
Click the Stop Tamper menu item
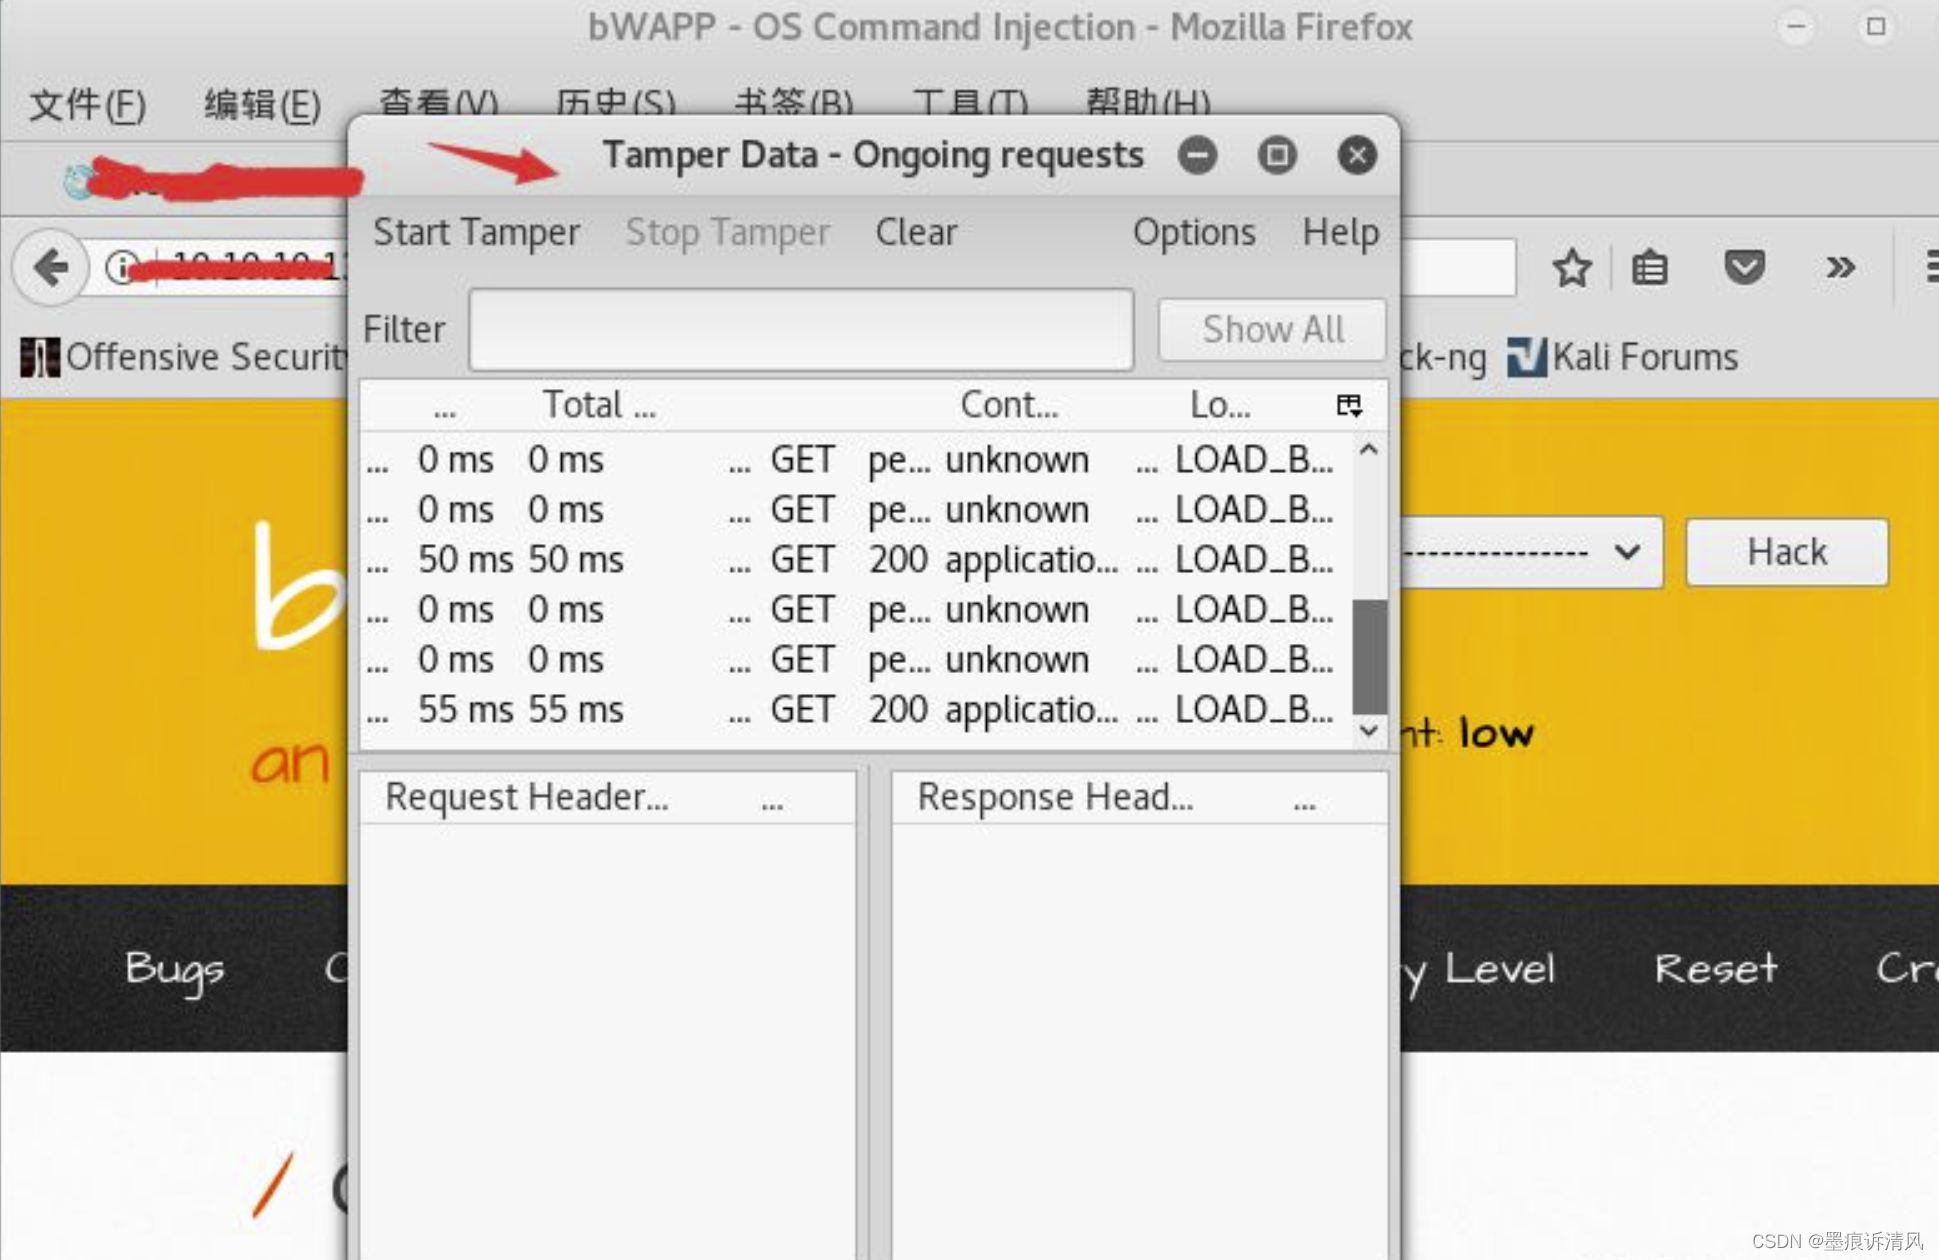(x=727, y=232)
